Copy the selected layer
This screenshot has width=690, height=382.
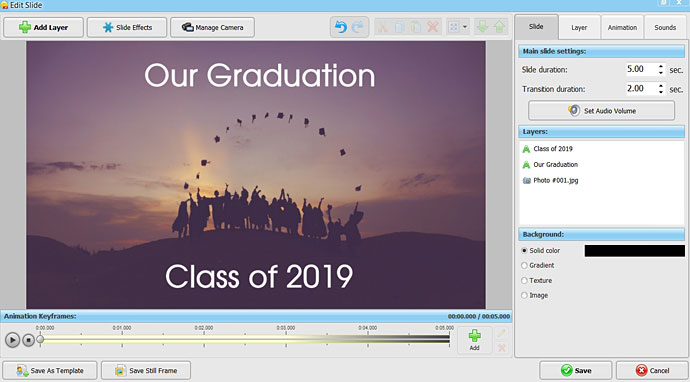point(400,27)
